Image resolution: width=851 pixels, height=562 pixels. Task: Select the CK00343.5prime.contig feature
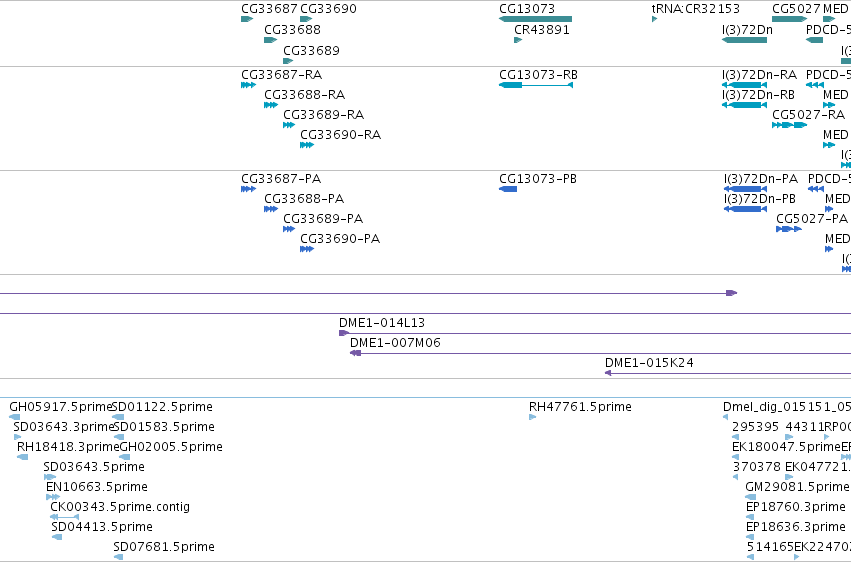(x=65, y=517)
